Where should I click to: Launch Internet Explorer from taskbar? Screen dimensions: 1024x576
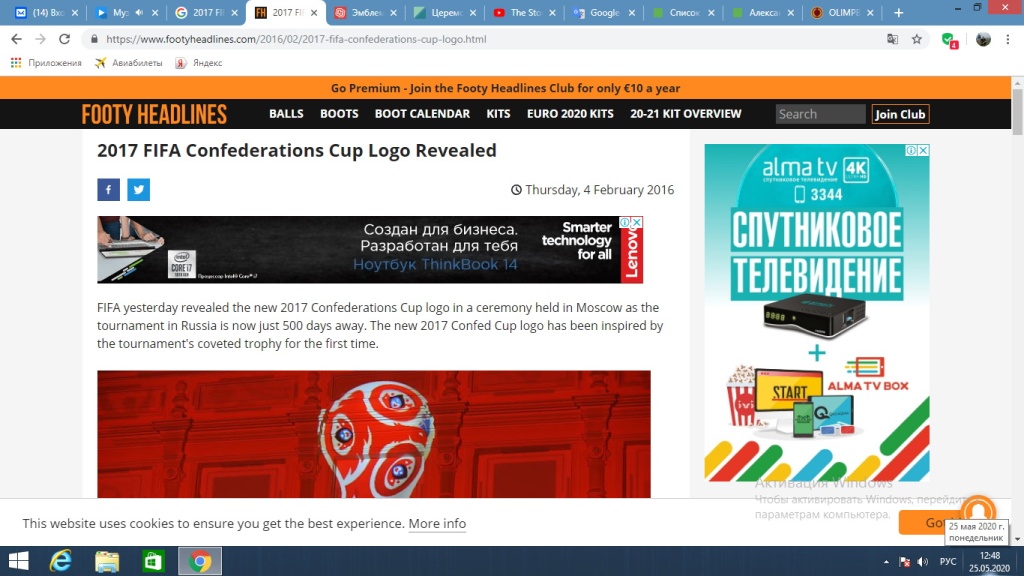[x=61, y=561]
